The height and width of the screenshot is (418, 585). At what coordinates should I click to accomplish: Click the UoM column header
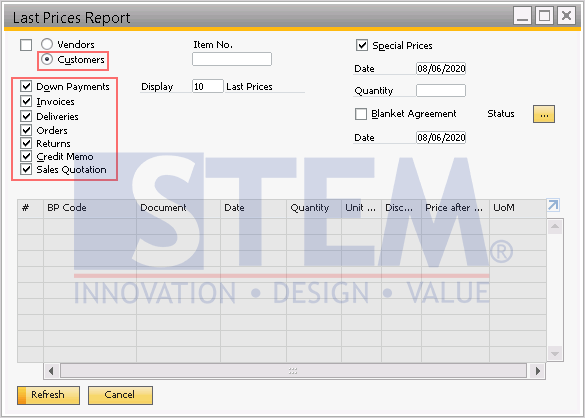click(x=518, y=208)
